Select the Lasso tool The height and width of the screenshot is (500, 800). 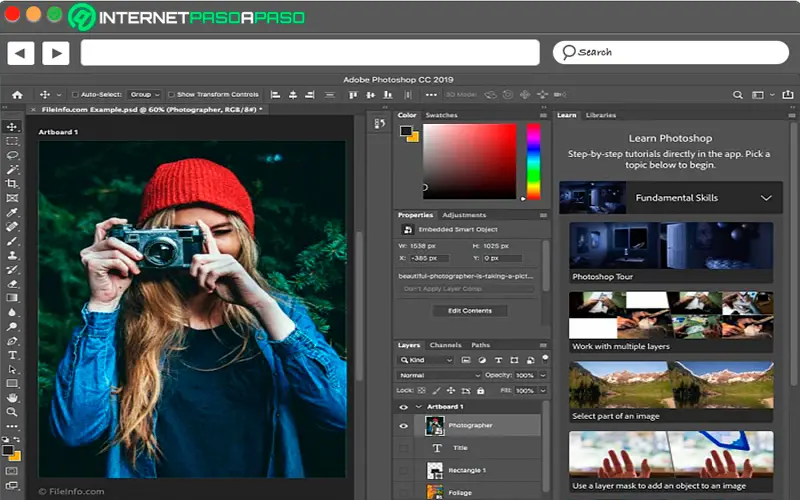tap(12, 156)
